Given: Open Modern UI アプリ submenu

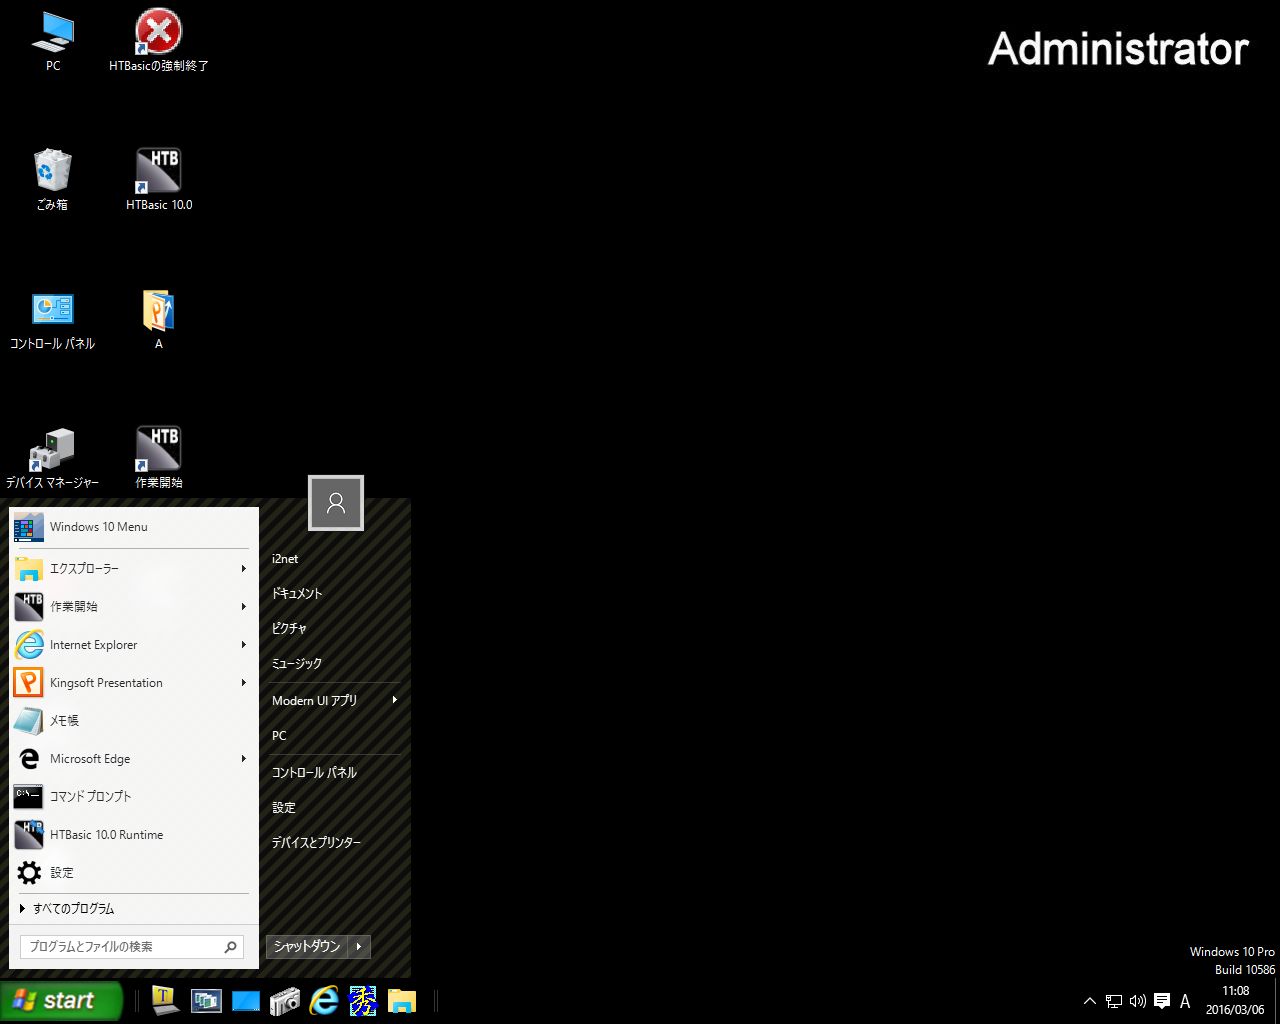Looking at the screenshot, I should (x=334, y=700).
